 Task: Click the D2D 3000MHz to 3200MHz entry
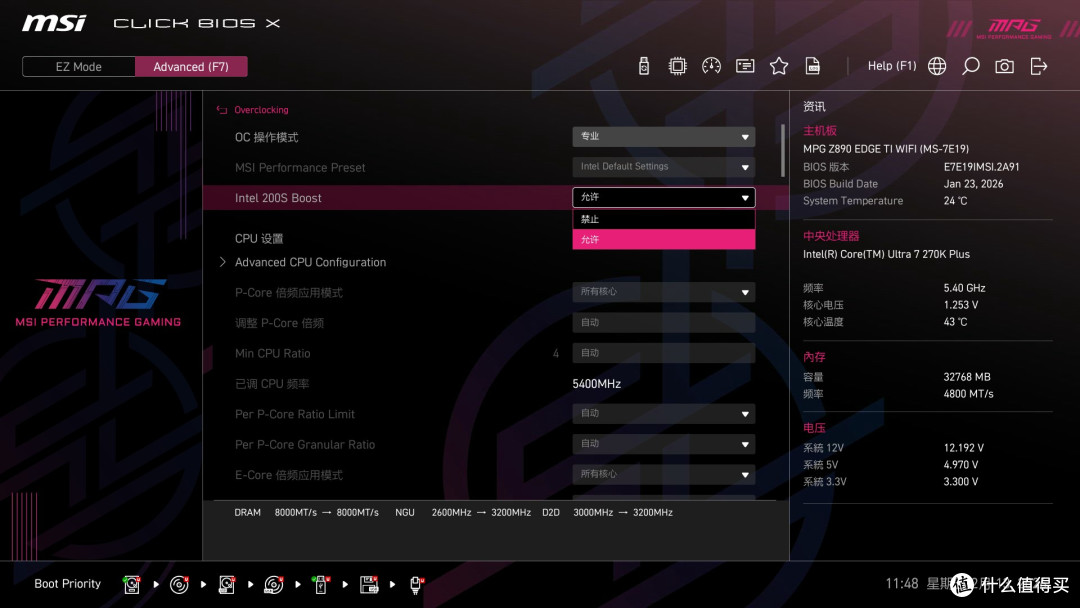tap(608, 512)
